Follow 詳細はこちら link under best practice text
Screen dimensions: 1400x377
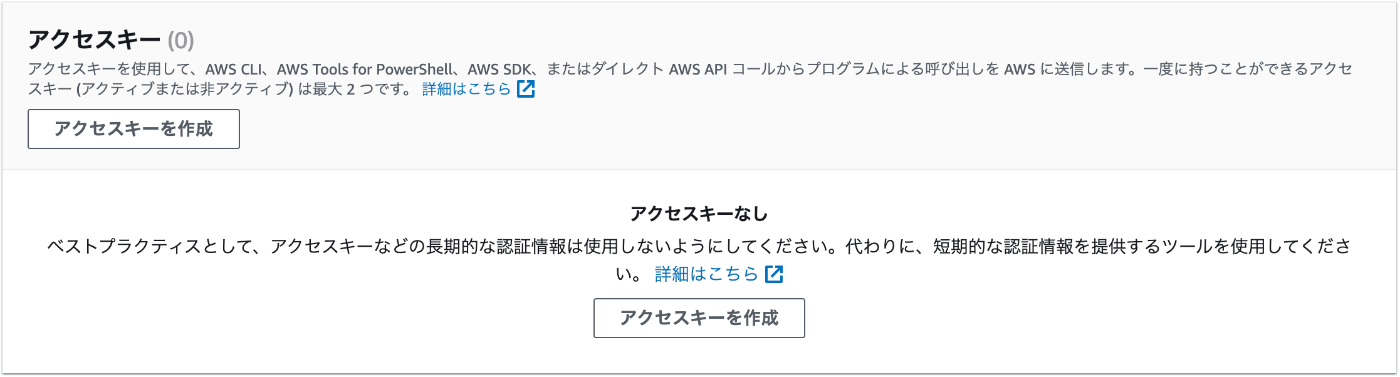click(x=706, y=274)
